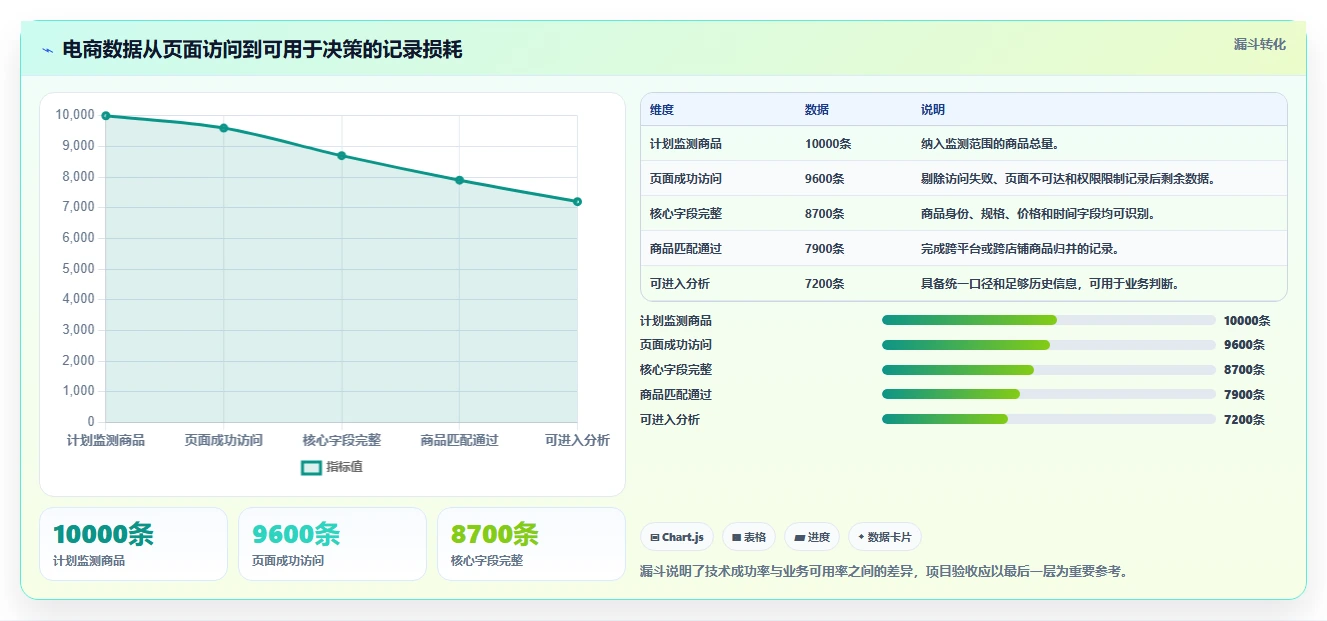Click the 进度 chip
Viewport: 1327px width, 621px height.
[x=812, y=537]
